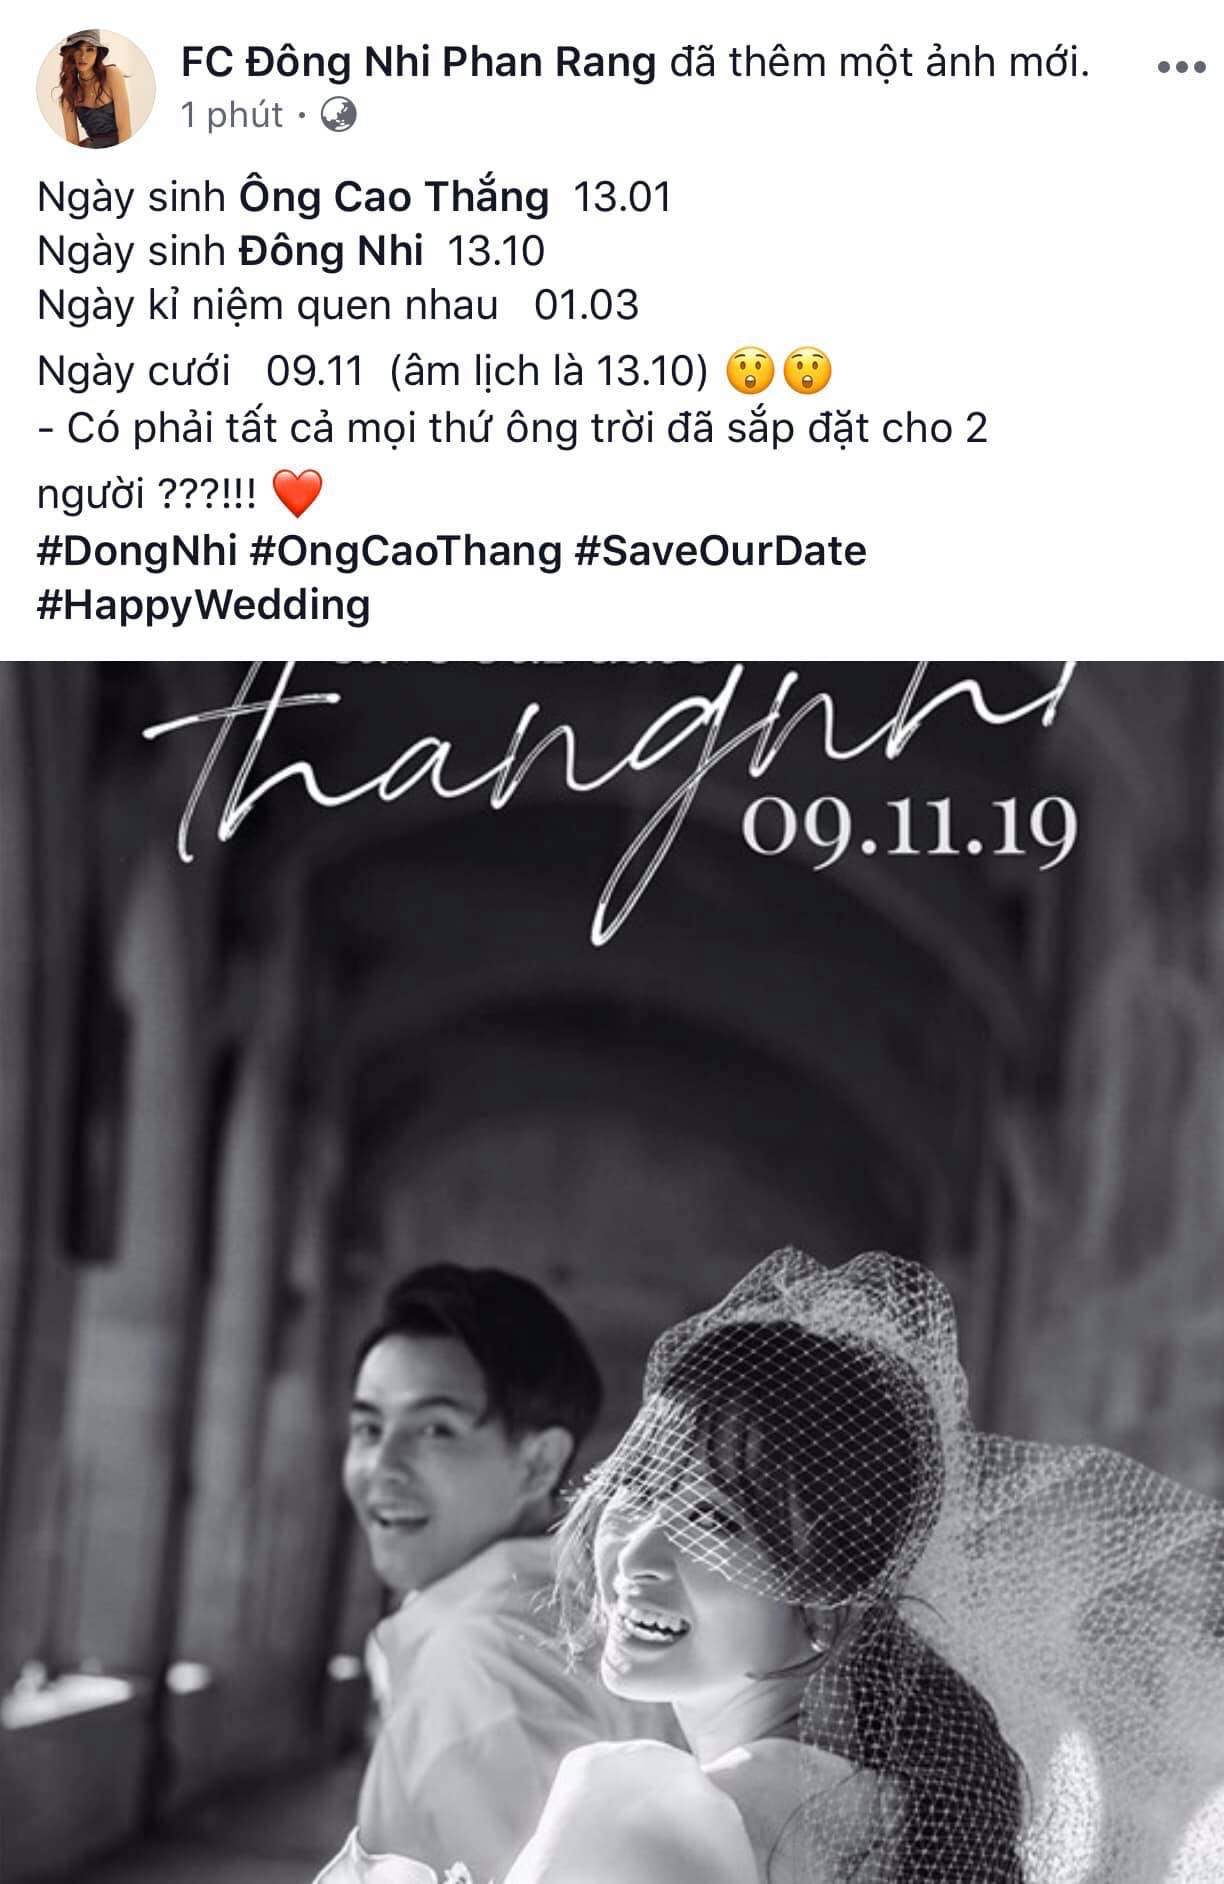Click the #DongNhi hashtag
The height and width of the screenshot is (1884, 1224).
pyautogui.click(x=136, y=551)
